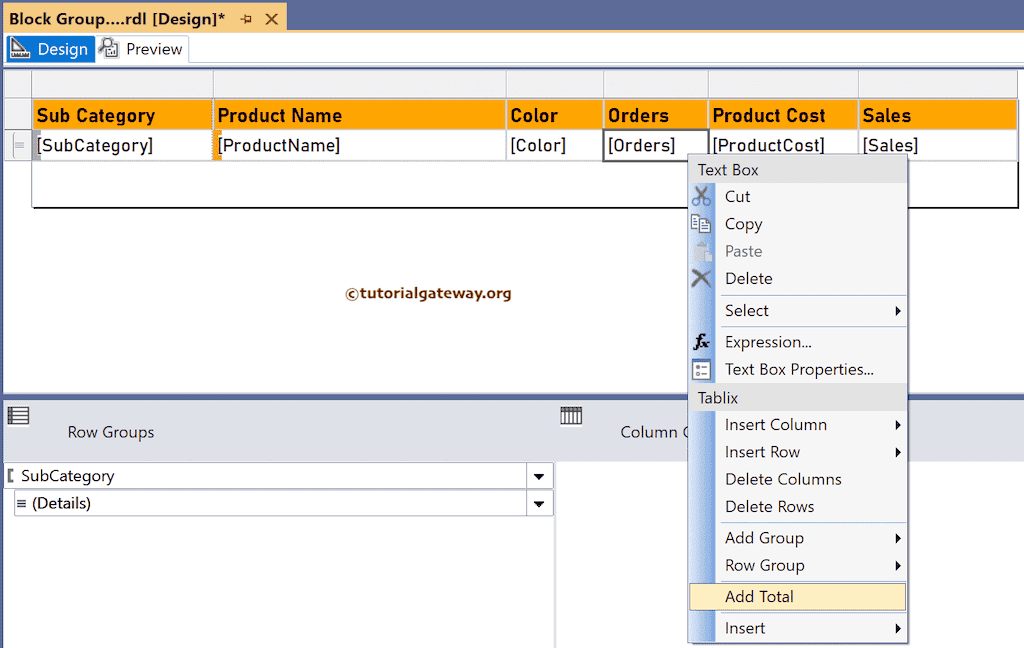Click the Design tab icon

(x=20, y=48)
